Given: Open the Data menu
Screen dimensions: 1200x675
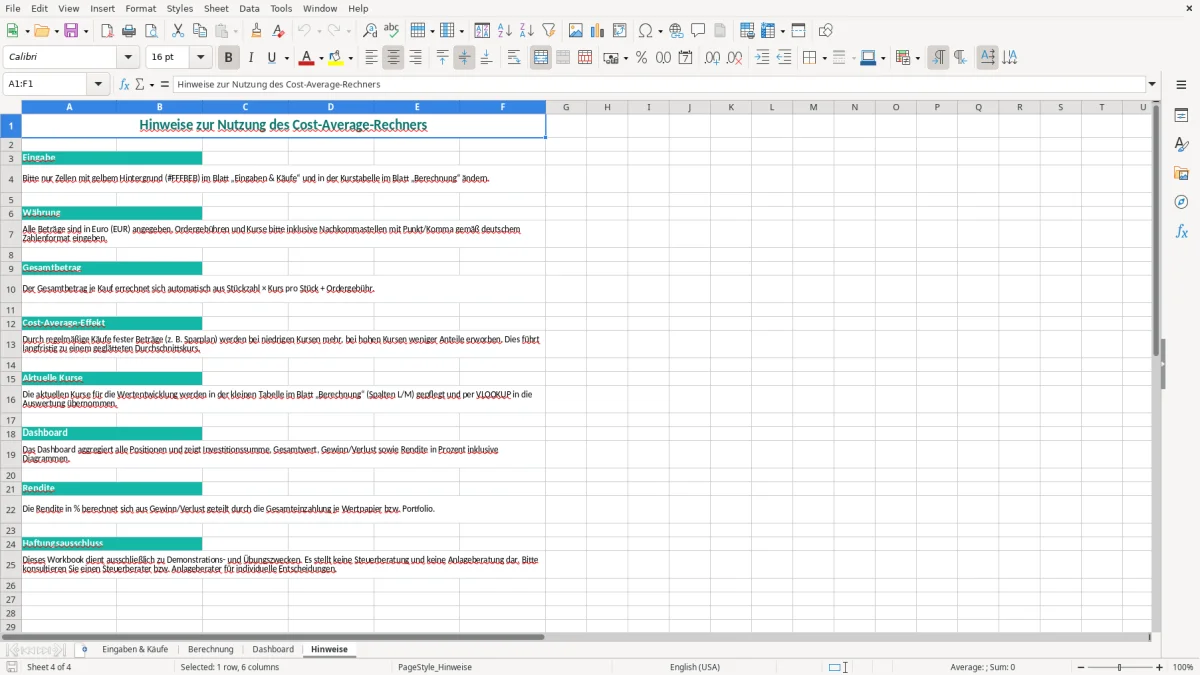Looking at the screenshot, I should pyautogui.click(x=249, y=8).
